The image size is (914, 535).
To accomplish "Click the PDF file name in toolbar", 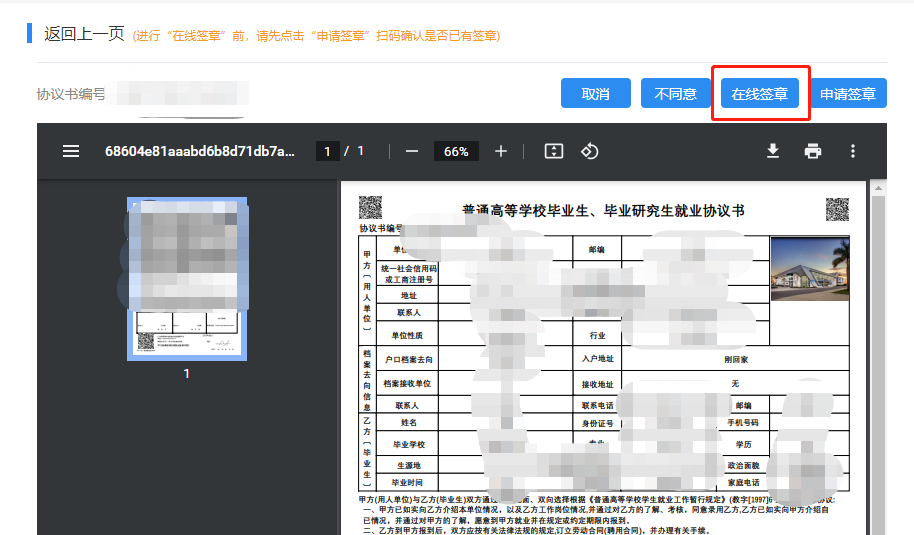I will [x=200, y=151].
